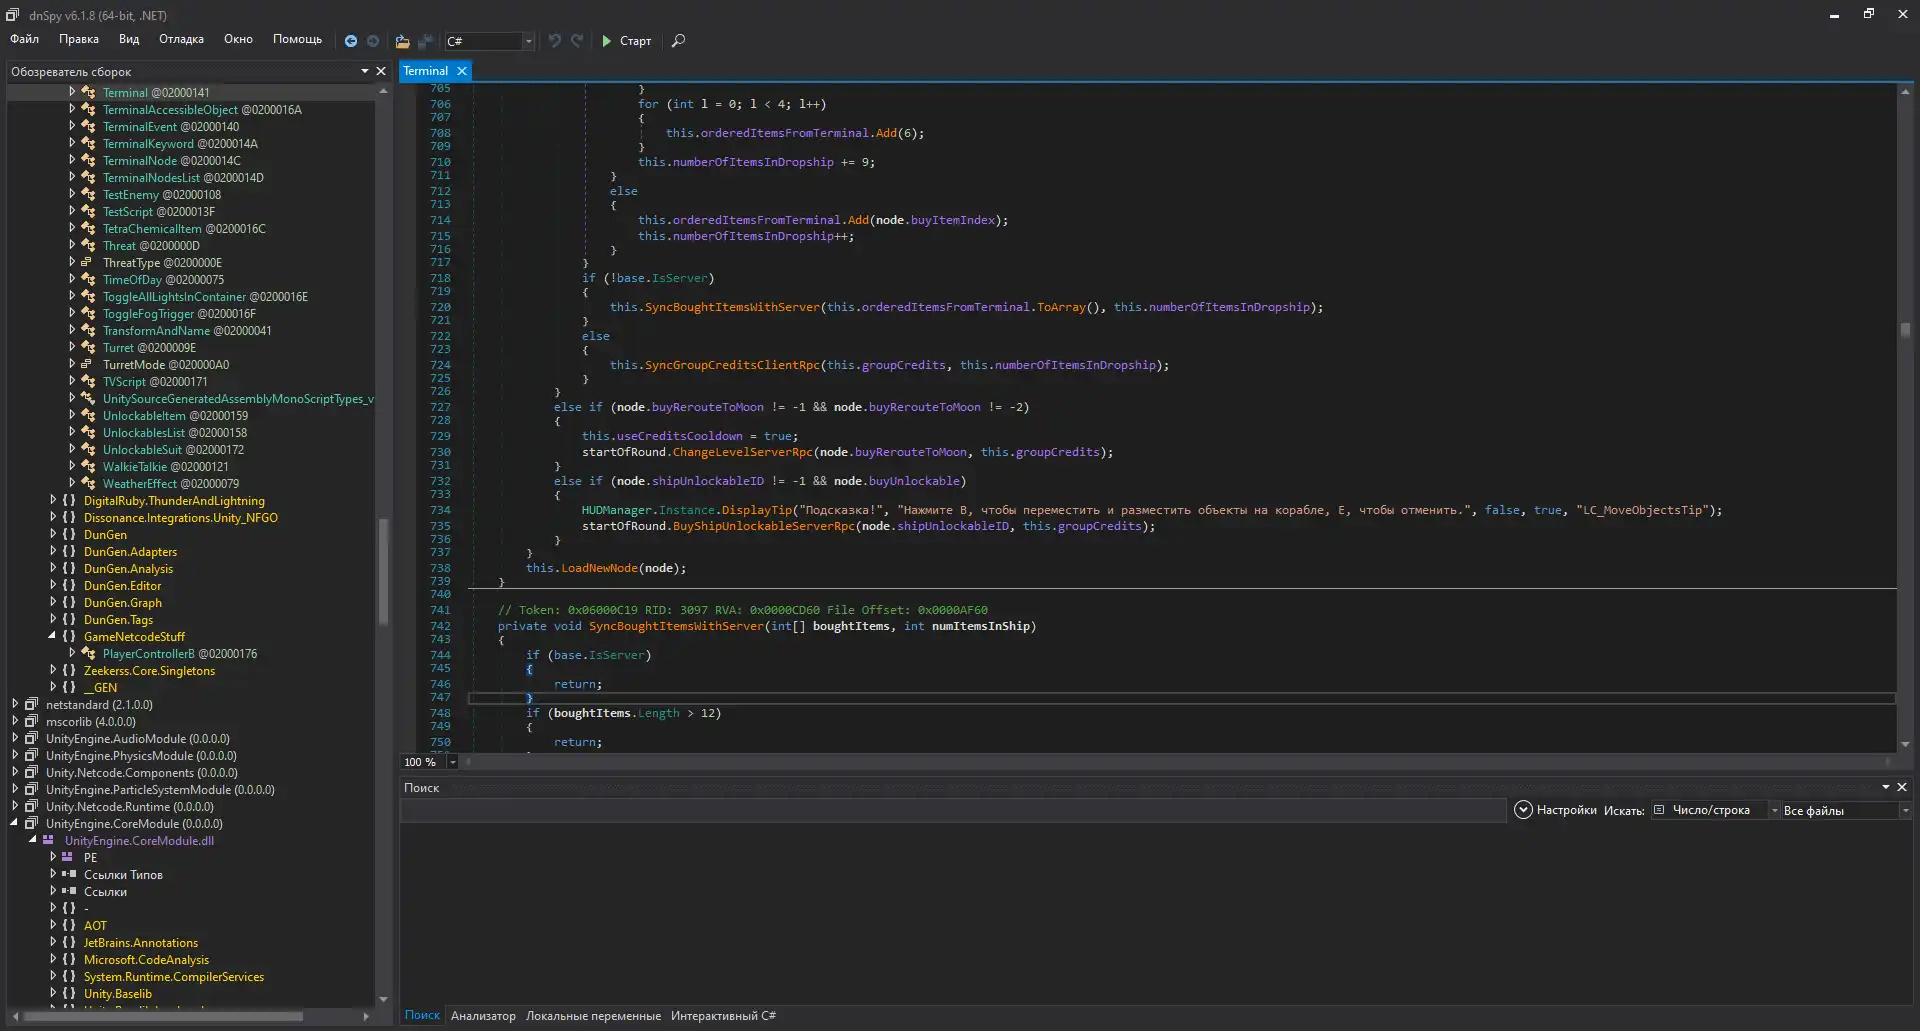The image size is (1920, 1031).
Task: Click the assembly tree horizontal scrollbar thumb
Action: [165, 1016]
